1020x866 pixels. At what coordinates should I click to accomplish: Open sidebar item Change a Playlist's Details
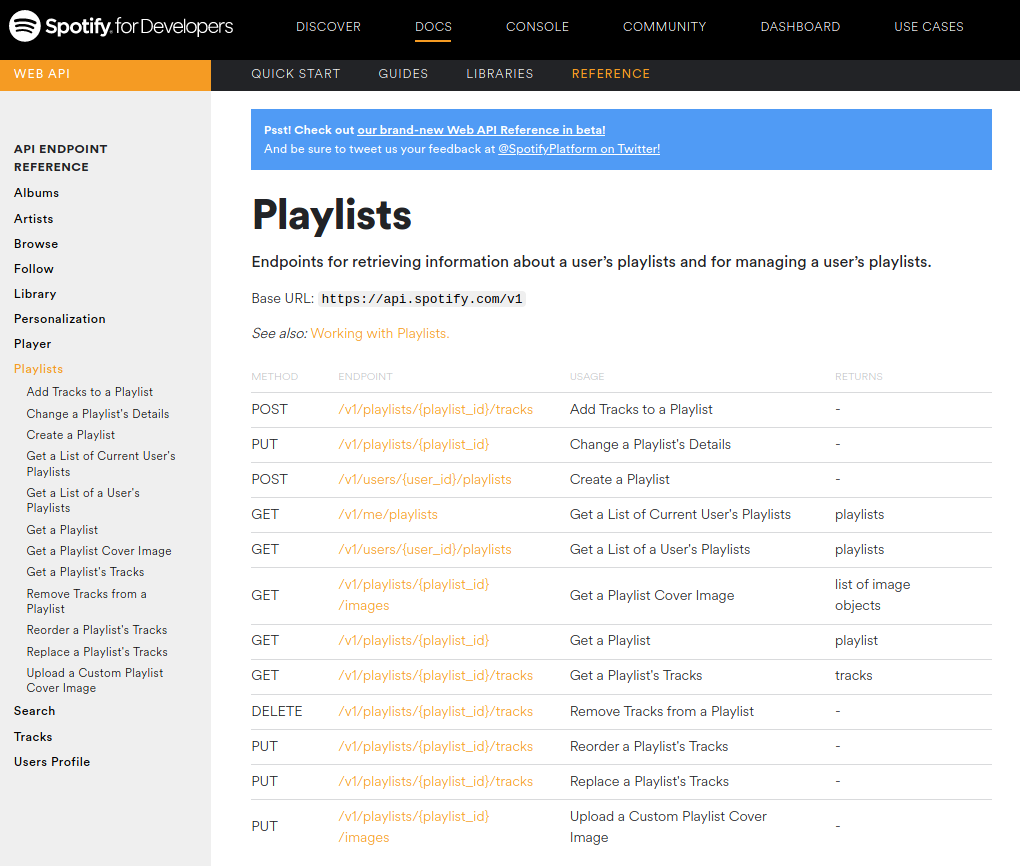click(x=98, y=414)
